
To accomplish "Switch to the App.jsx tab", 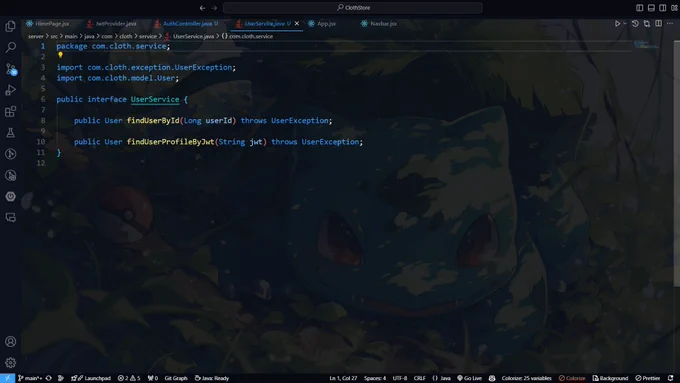I will (x=322, y=24).
